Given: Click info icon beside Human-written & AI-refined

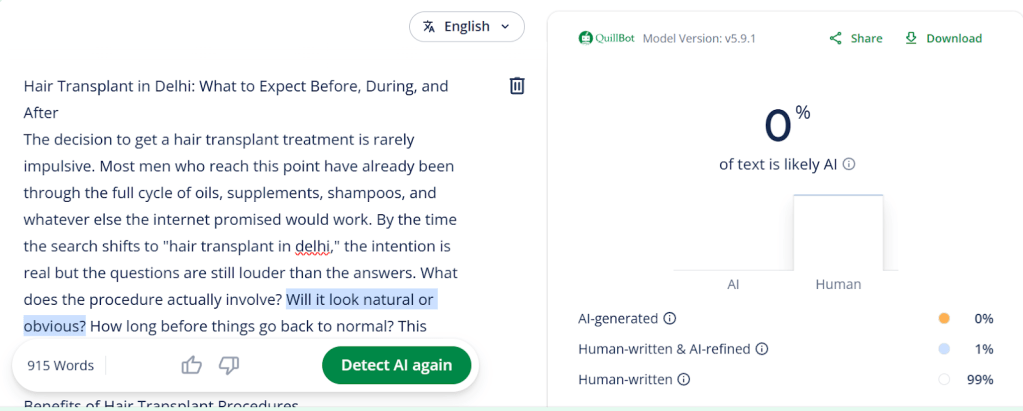Looking at the screenshot, I should tap(762, 349).
